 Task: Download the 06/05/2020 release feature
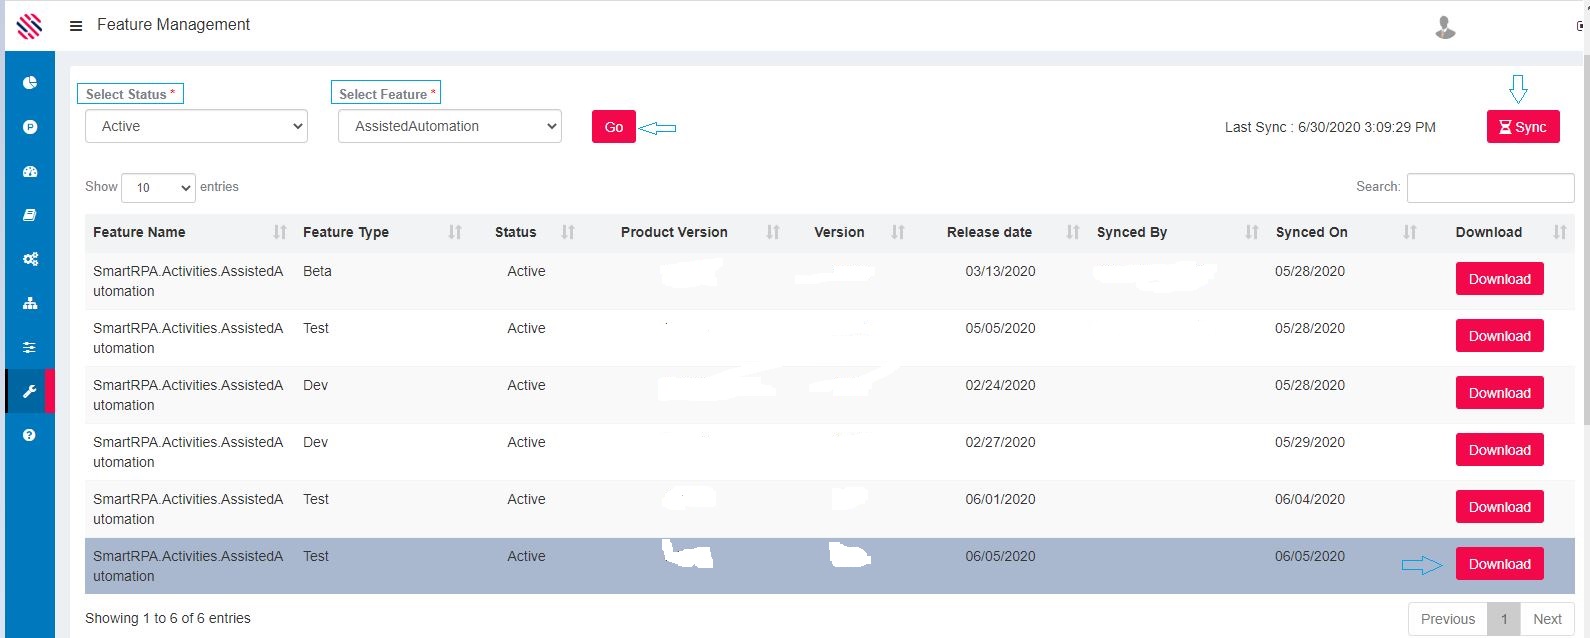pyautogui.click(x=1499, y=564)
